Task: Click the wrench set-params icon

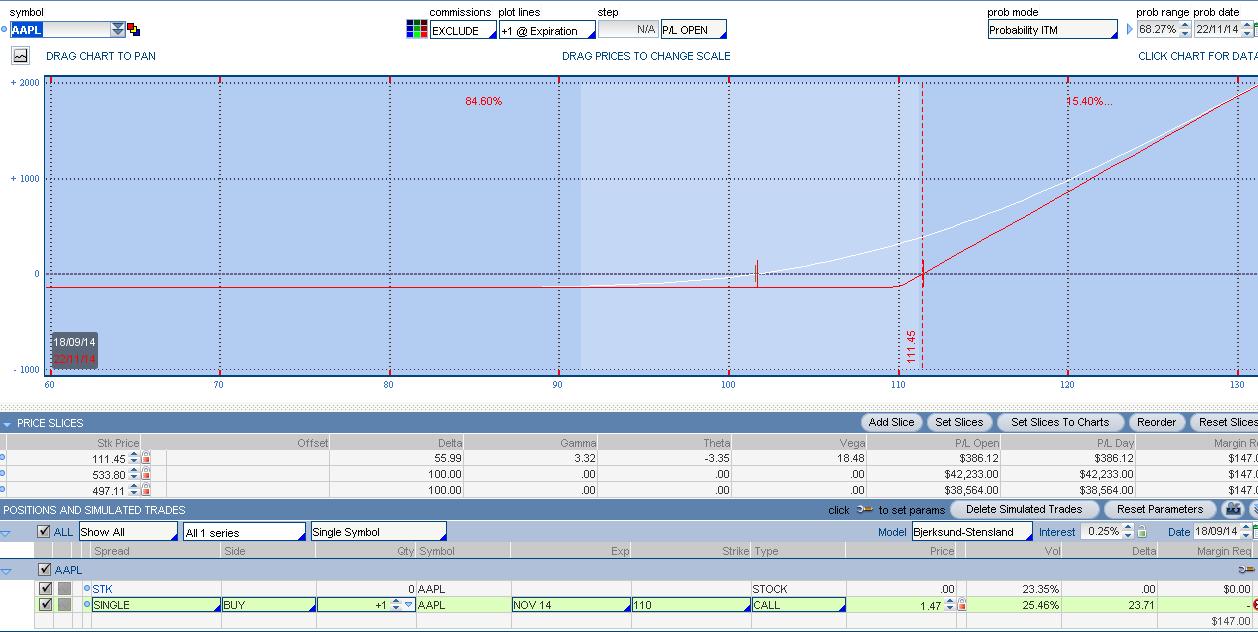Action: [864, 510]
